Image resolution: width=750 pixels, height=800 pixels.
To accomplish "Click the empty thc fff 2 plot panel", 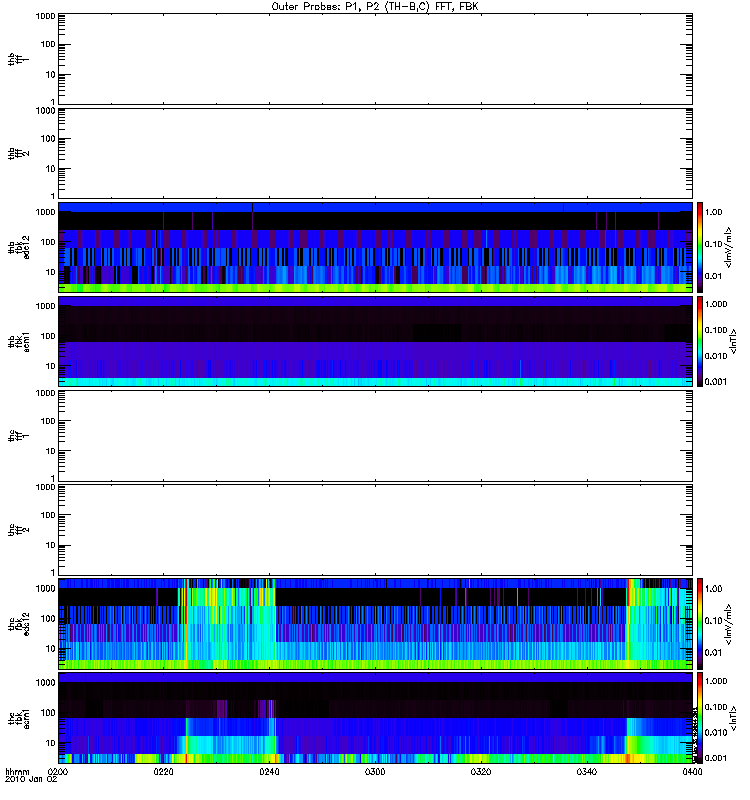I will [375, 530].
